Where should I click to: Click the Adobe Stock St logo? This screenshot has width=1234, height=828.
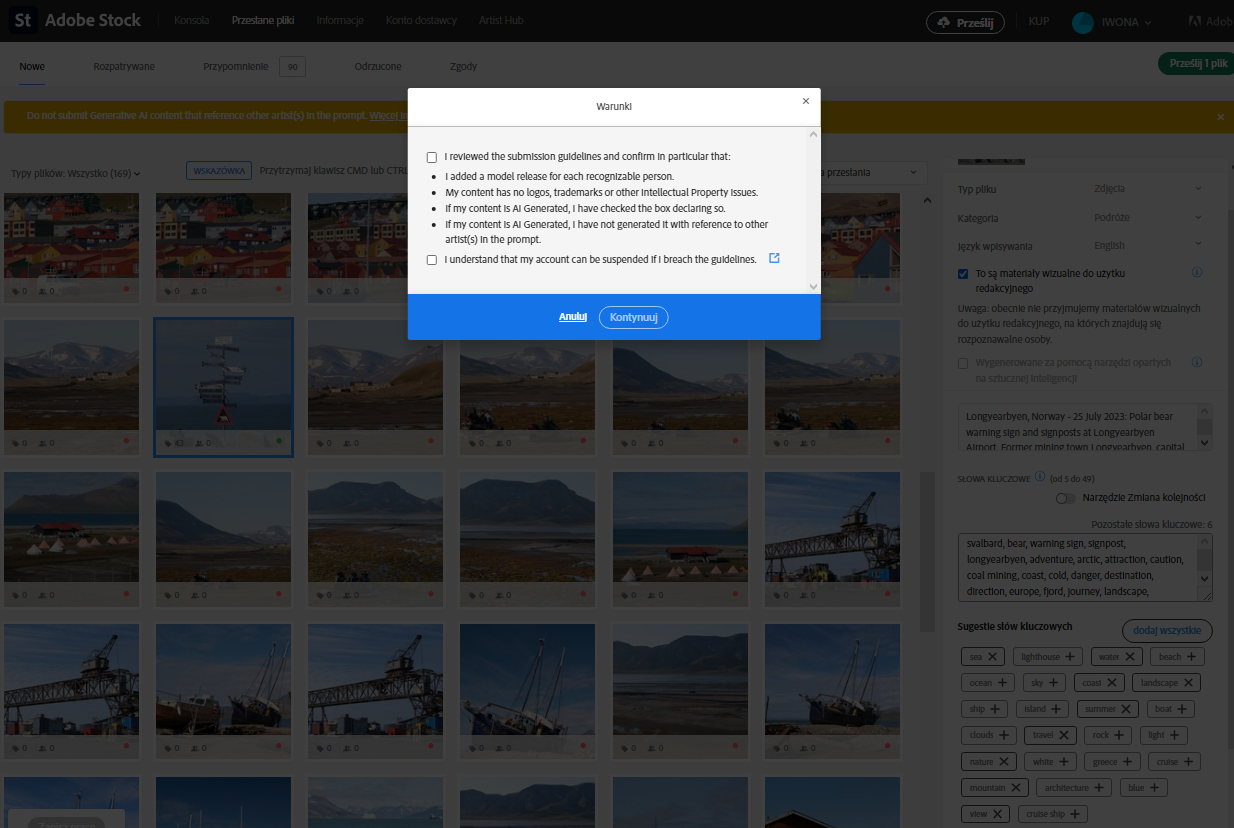22,20
